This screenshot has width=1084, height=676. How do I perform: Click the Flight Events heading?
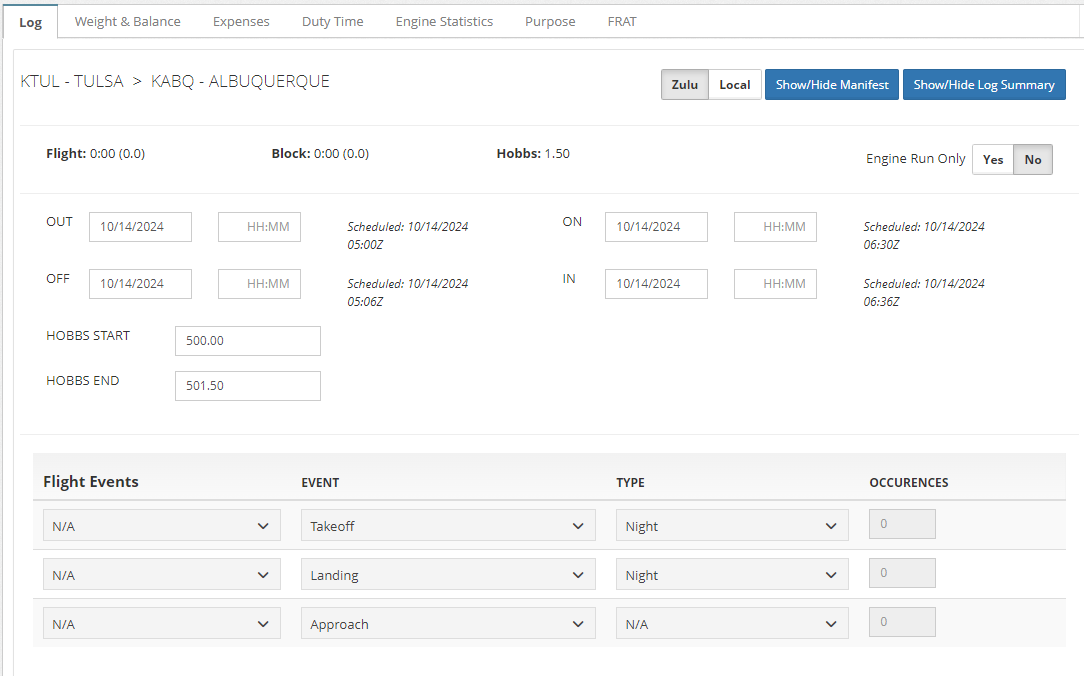pos(91,482)
